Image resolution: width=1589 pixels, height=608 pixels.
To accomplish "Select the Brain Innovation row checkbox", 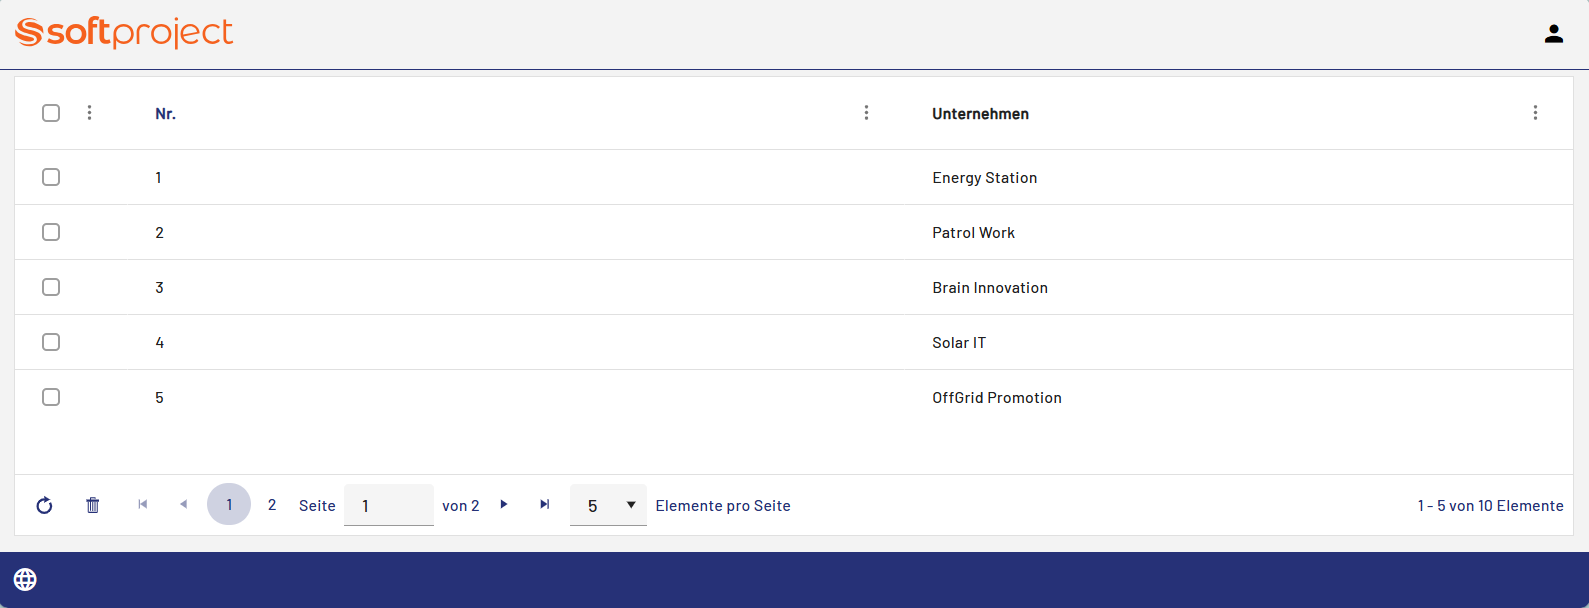I will tap(51, 287).
